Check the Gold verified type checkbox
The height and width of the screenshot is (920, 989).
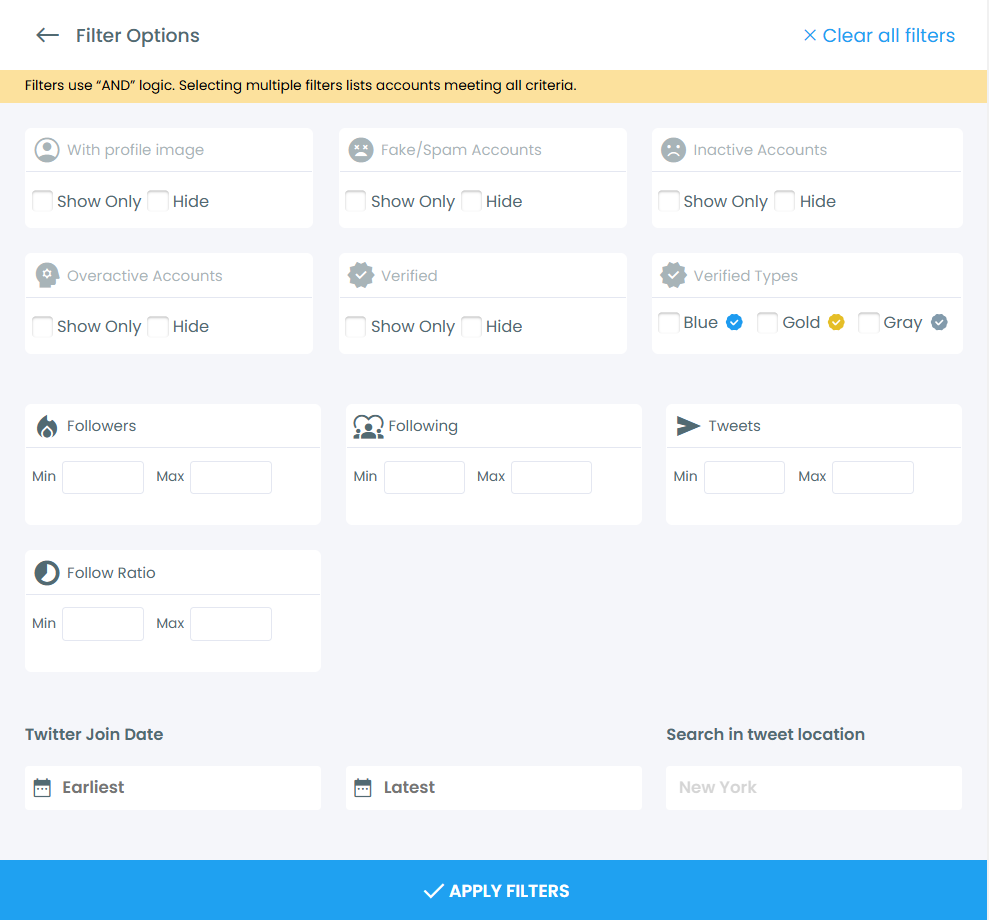pos(766,322)
